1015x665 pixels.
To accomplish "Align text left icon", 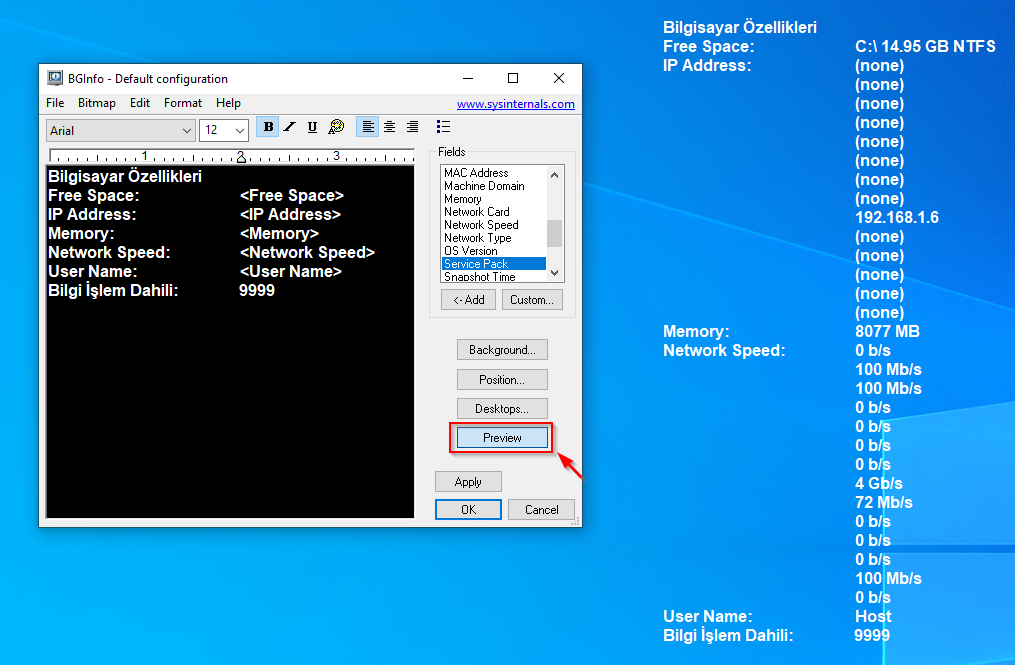I will [367, 127].
